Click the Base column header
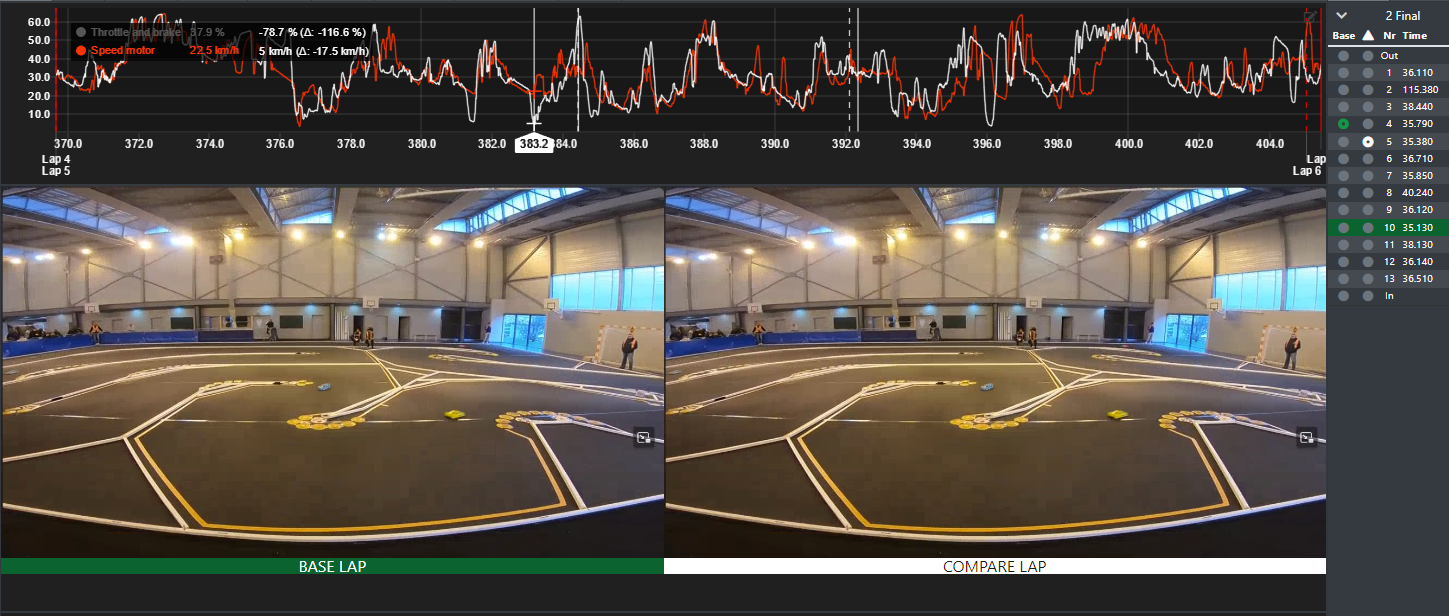1449x616 pixels. coord(1343,36)
